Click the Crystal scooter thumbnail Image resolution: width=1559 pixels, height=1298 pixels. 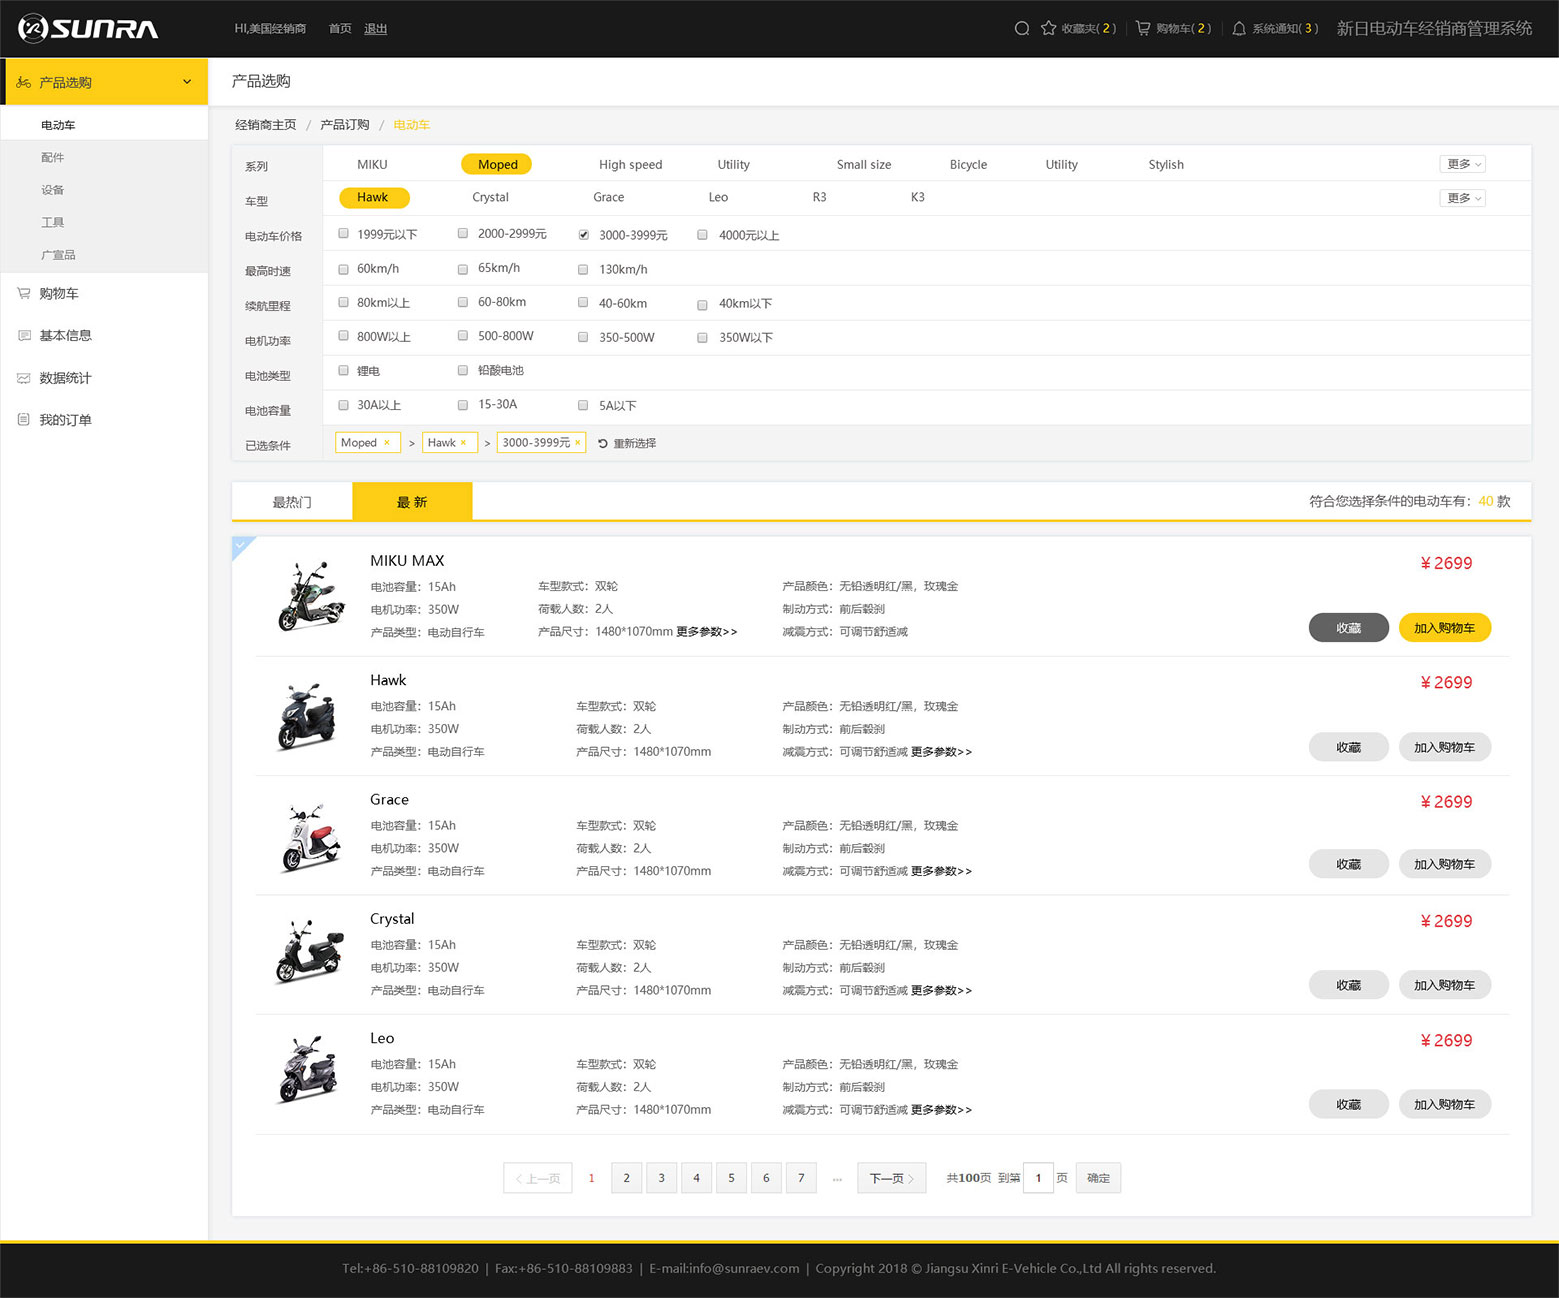tap(309, 952)
